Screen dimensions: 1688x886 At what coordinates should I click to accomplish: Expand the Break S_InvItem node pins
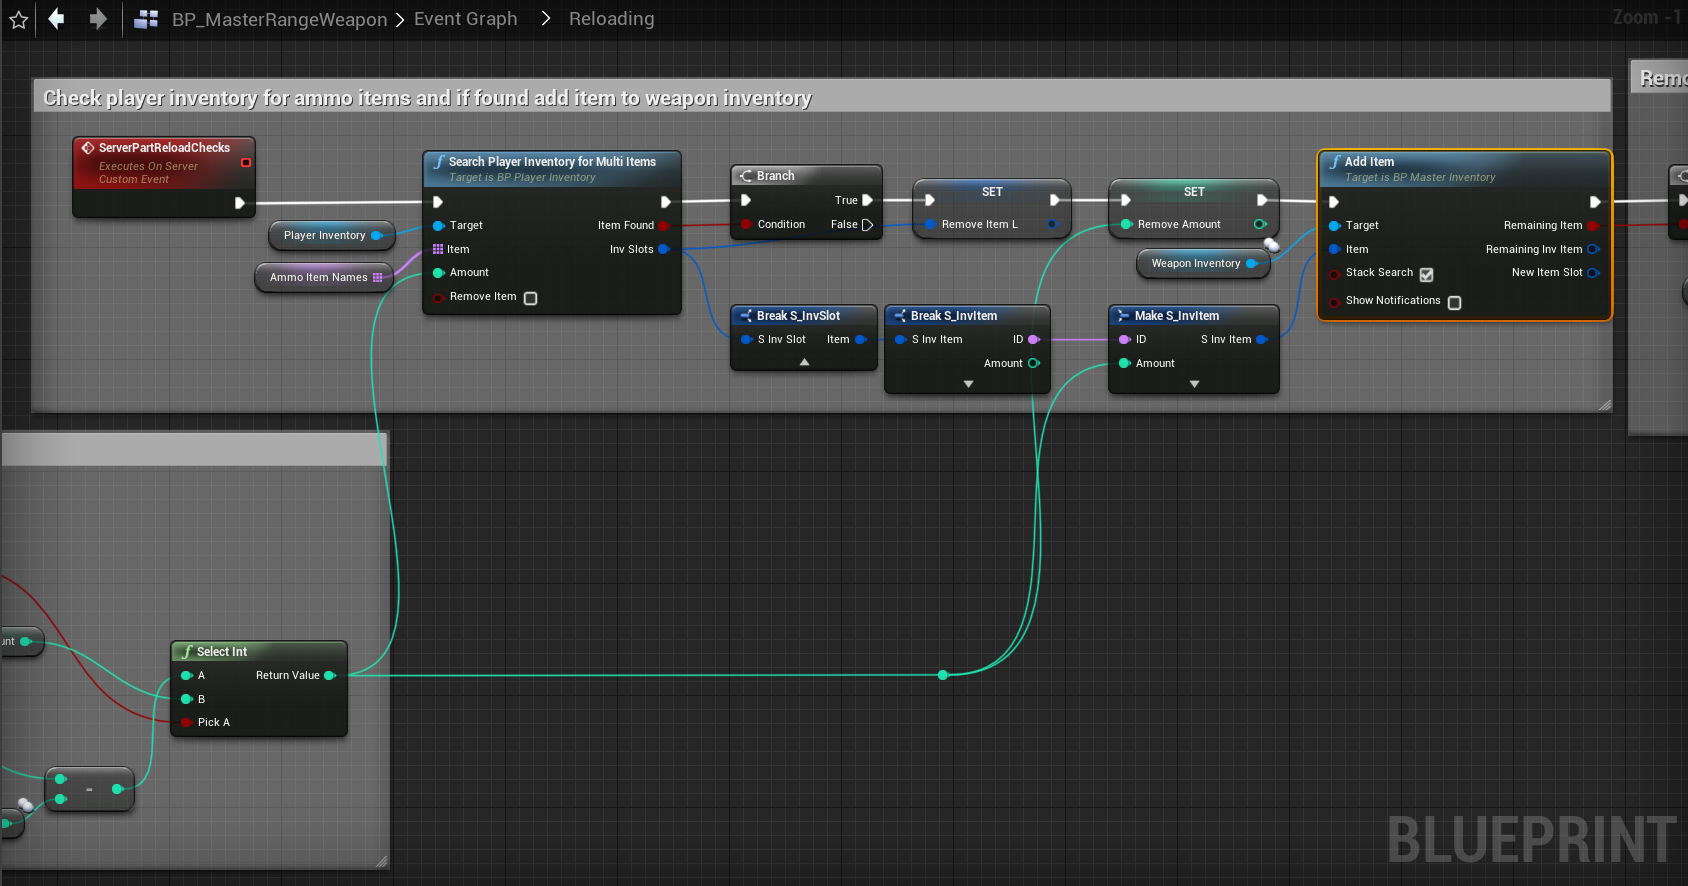tap(967, 384)
